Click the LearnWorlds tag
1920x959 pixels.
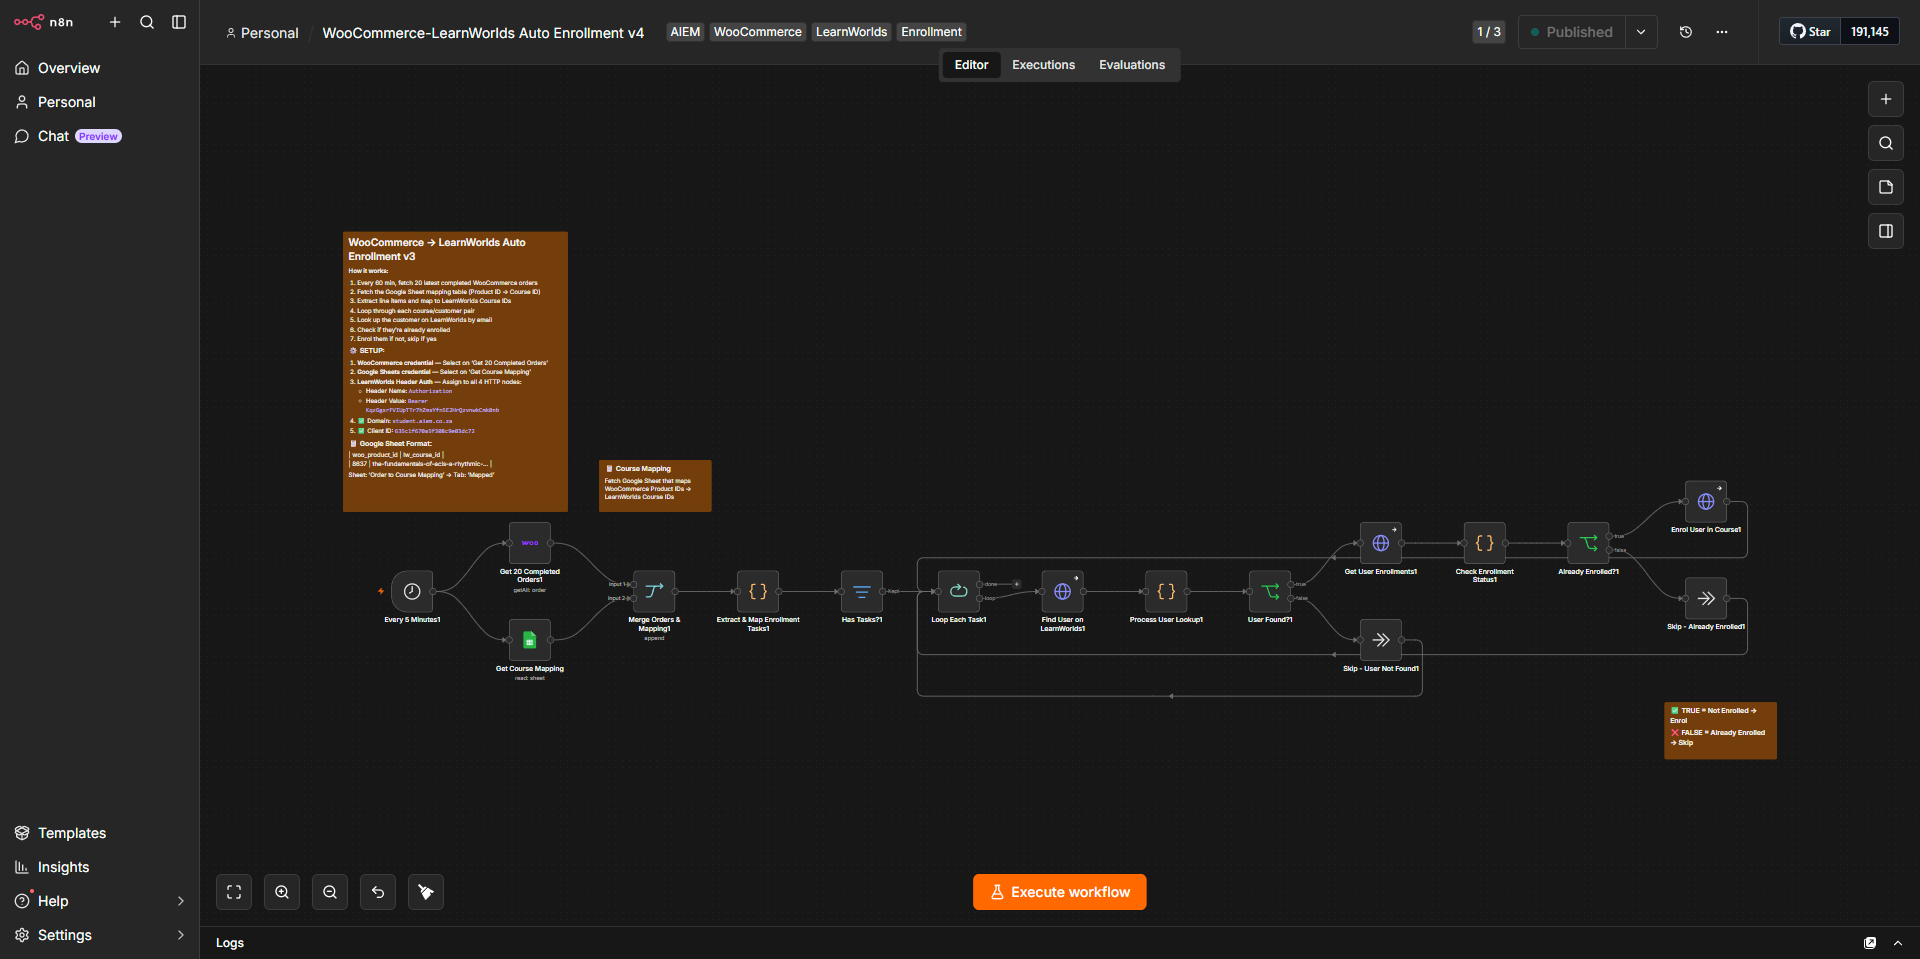(851, 32)
